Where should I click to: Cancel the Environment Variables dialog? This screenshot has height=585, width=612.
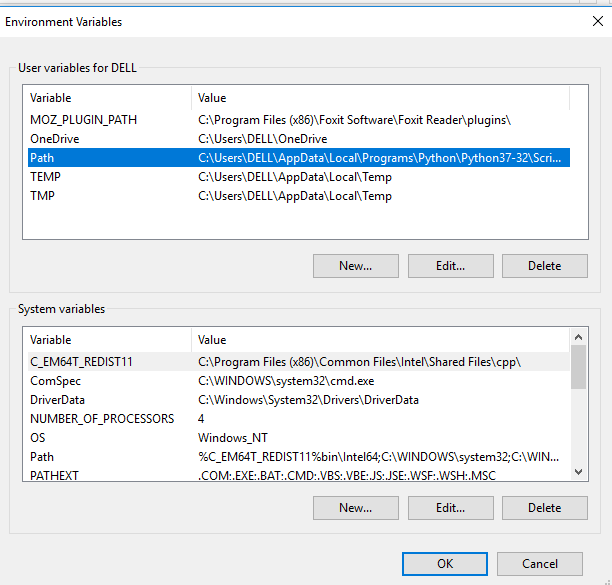tap(539, 564)
